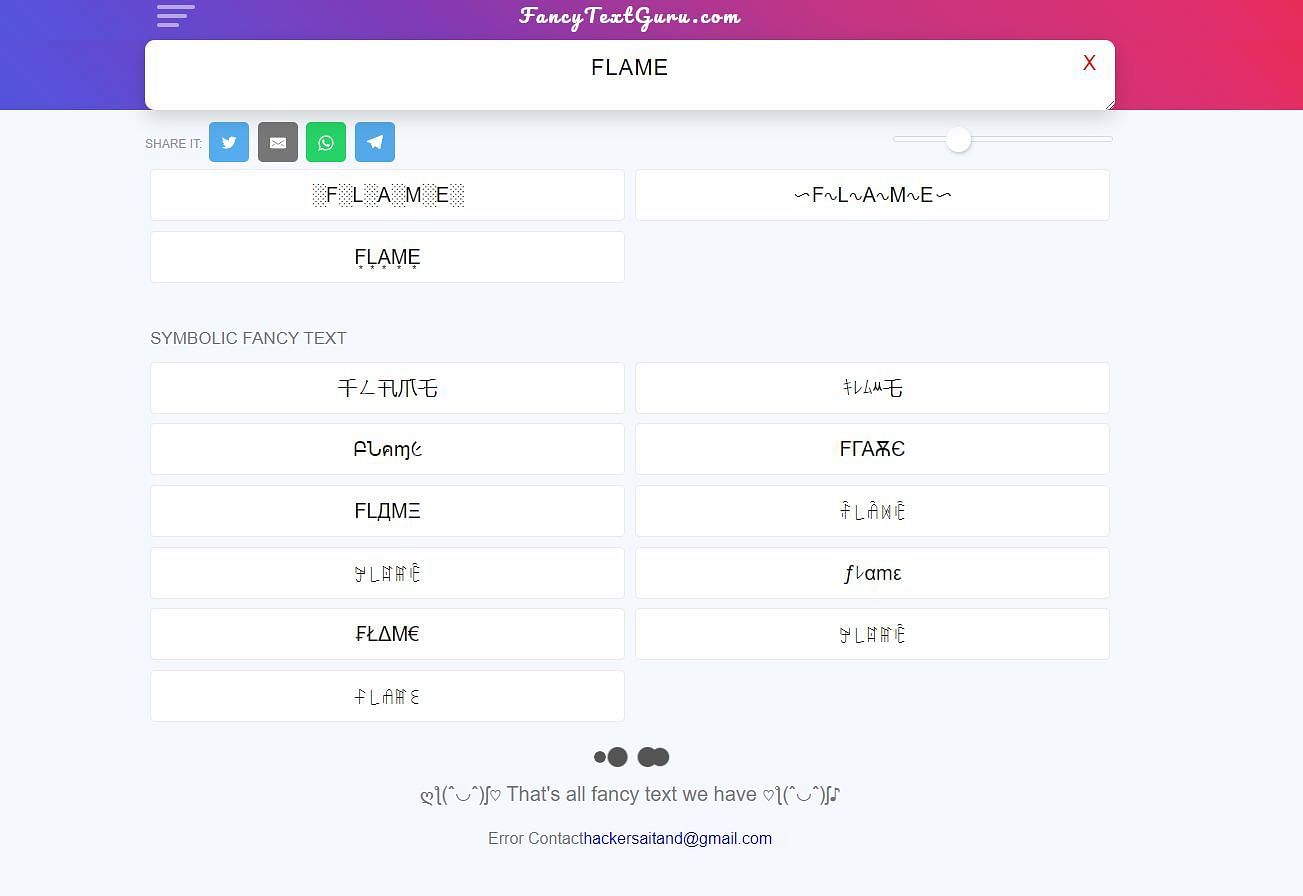Clear input with the red X
Viewport: 1303px width, 896px height.
[1089, 63]
